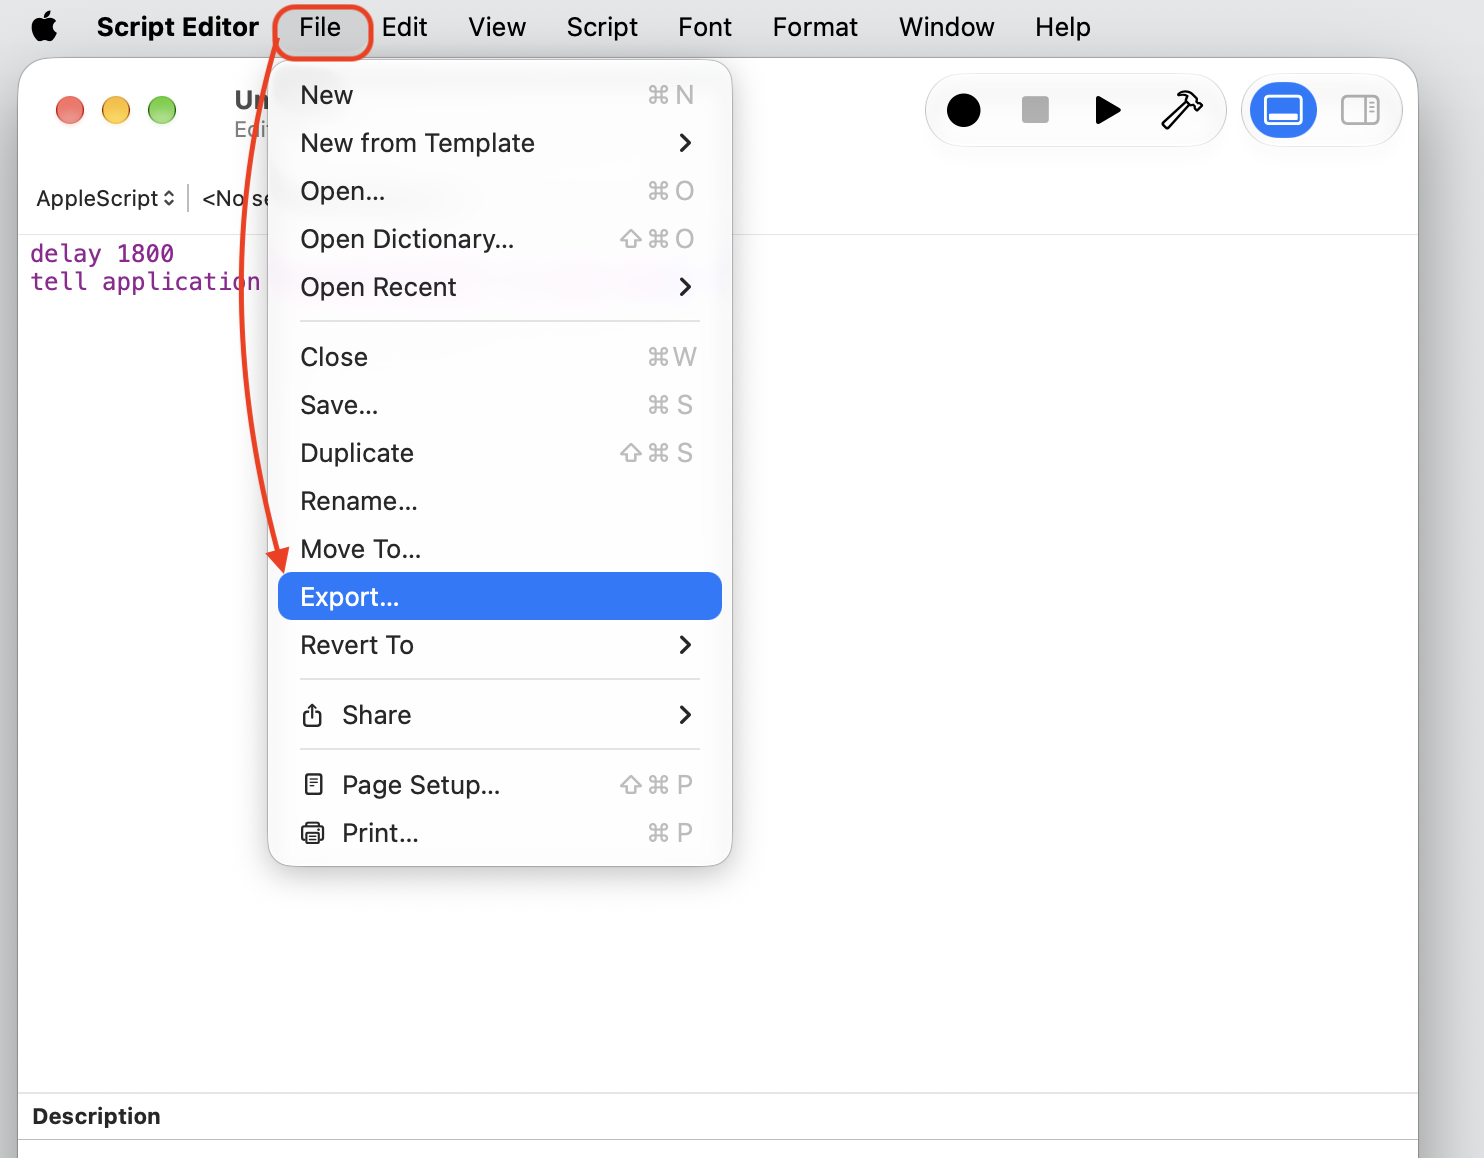Open the AppleScript language dropdown
Viewport: 1484px width, 1158px height.
coord(105,198)
